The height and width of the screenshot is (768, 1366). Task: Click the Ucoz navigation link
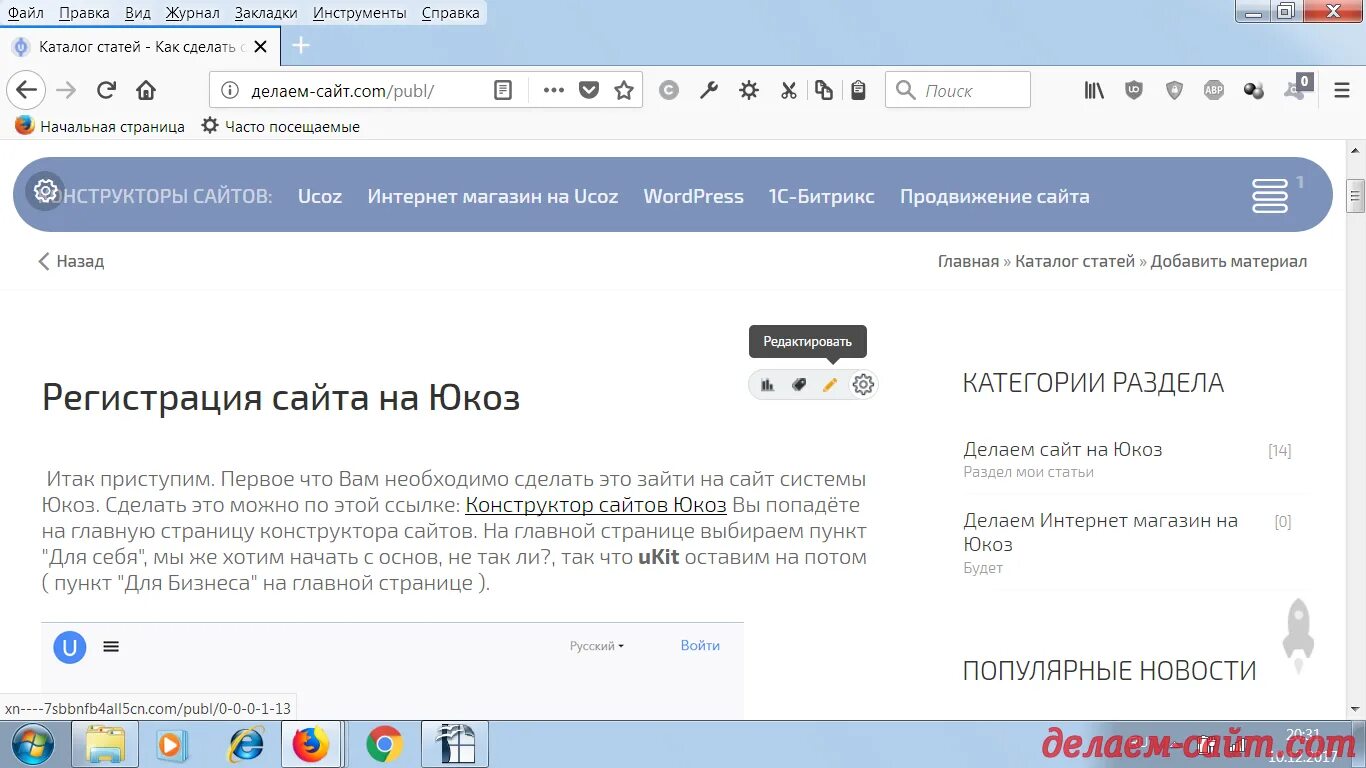click(320, 197)
